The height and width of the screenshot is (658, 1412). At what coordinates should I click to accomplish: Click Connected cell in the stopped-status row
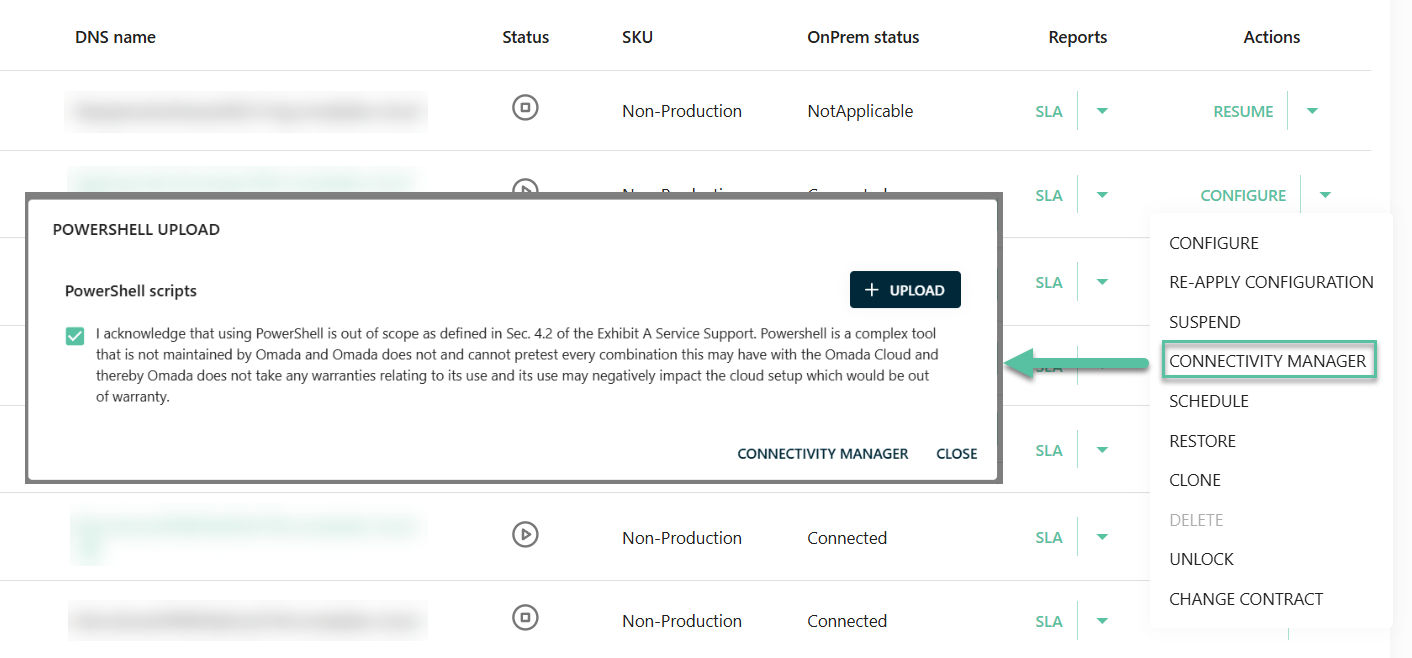pos(847,621)
